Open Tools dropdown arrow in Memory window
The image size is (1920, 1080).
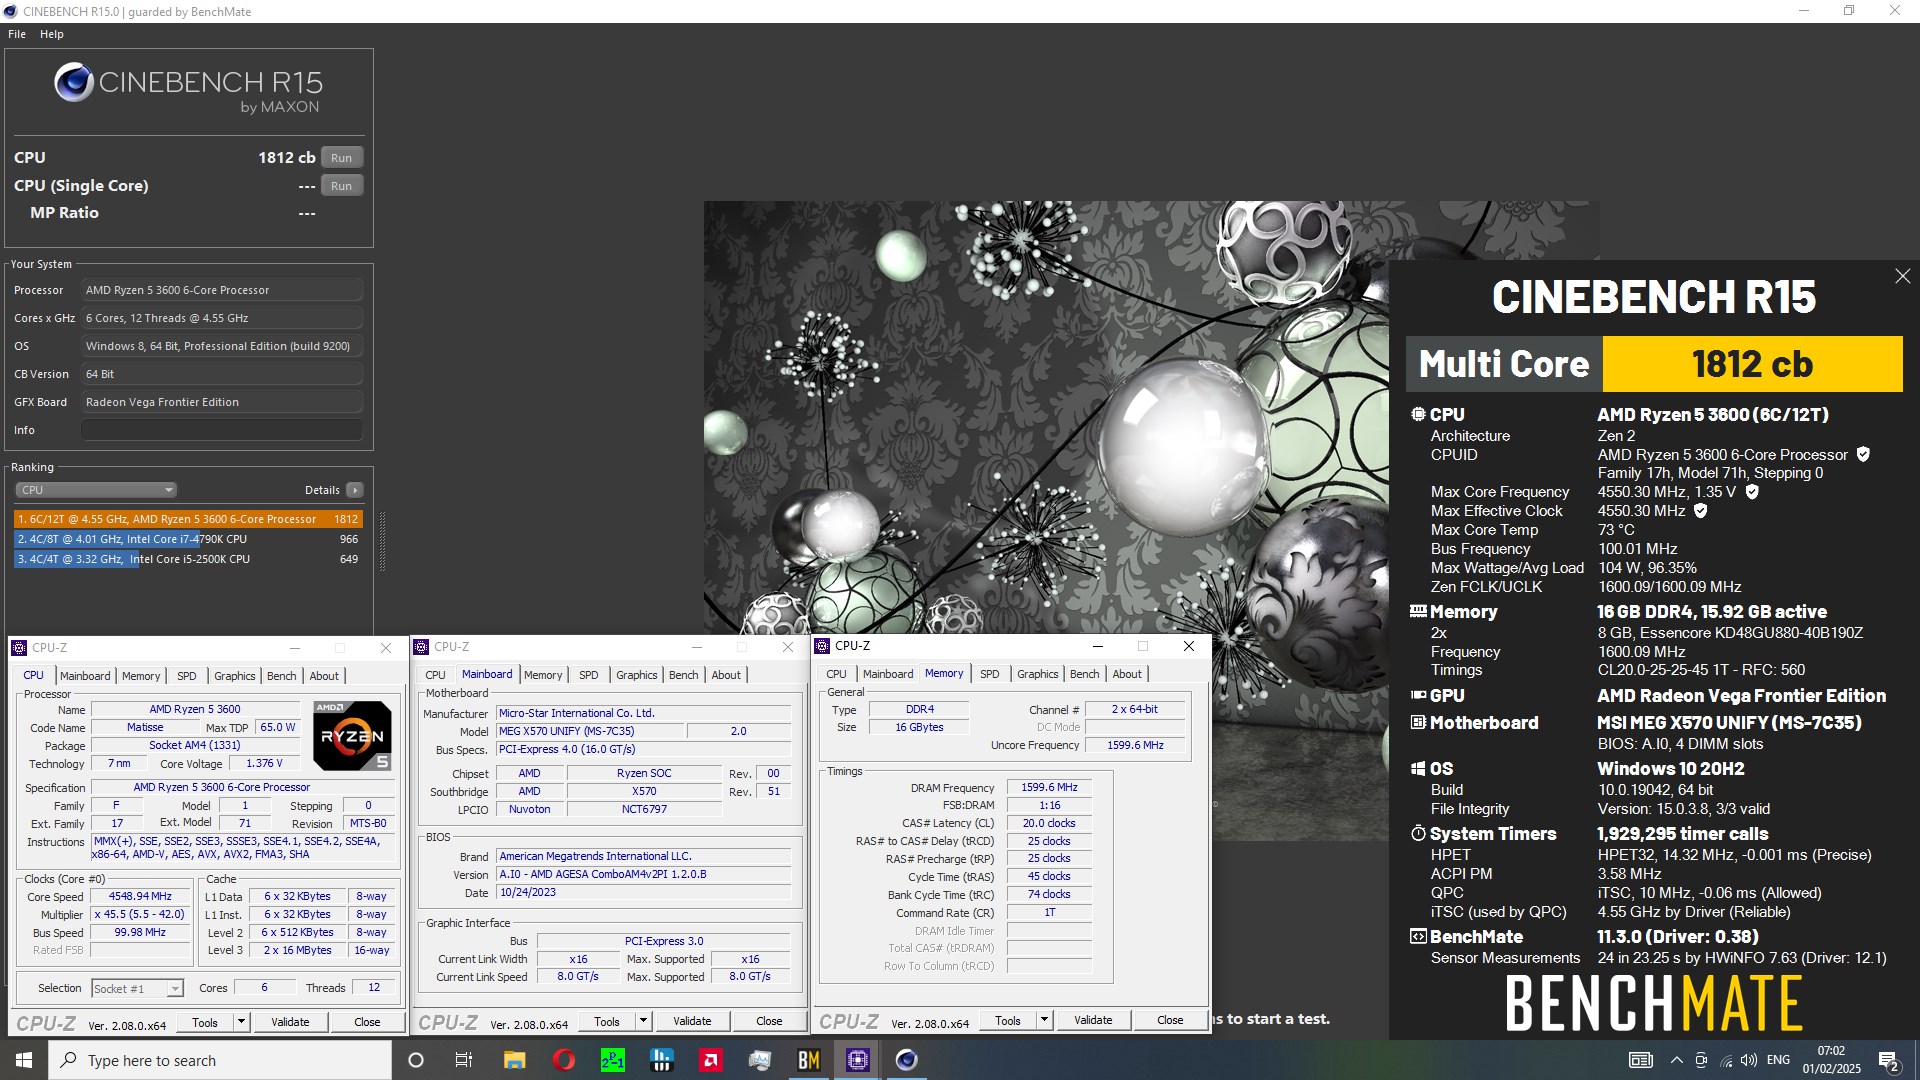pos(1044,1020)
